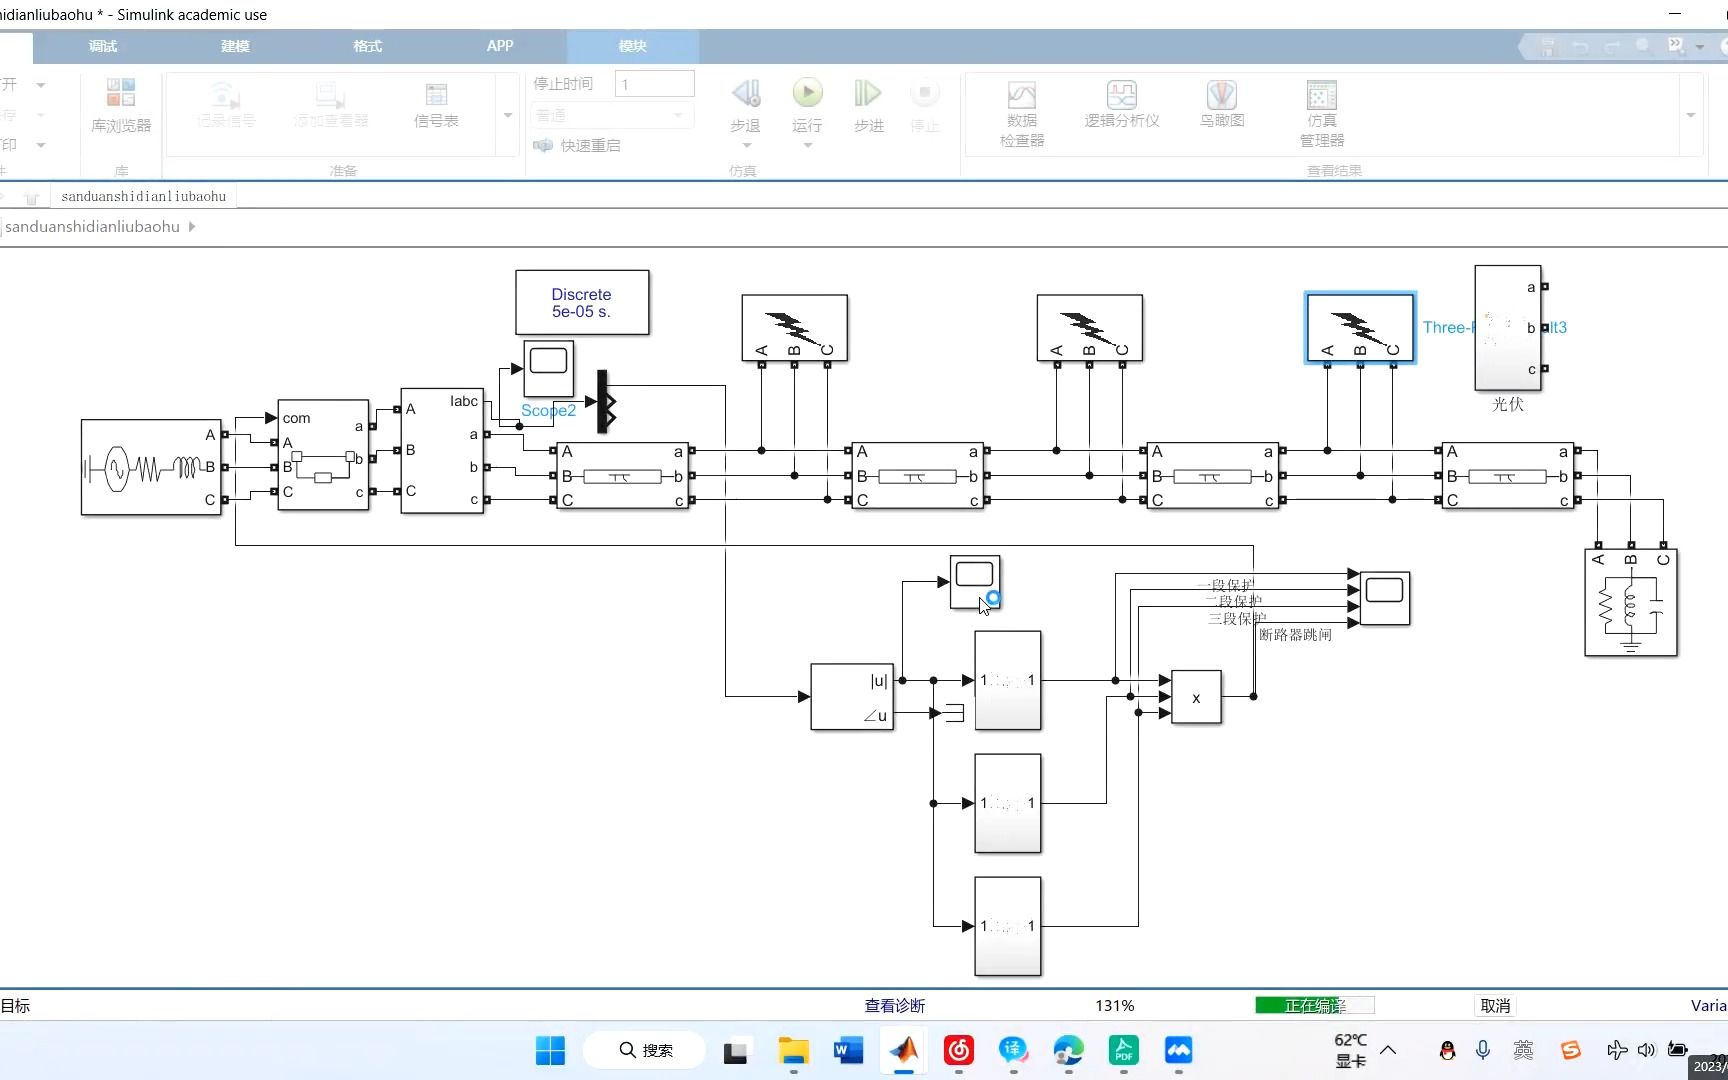Select the three-phase breaker block with com port
Viewport: 1728px width, 1080px height.
(x=323, y=455)
